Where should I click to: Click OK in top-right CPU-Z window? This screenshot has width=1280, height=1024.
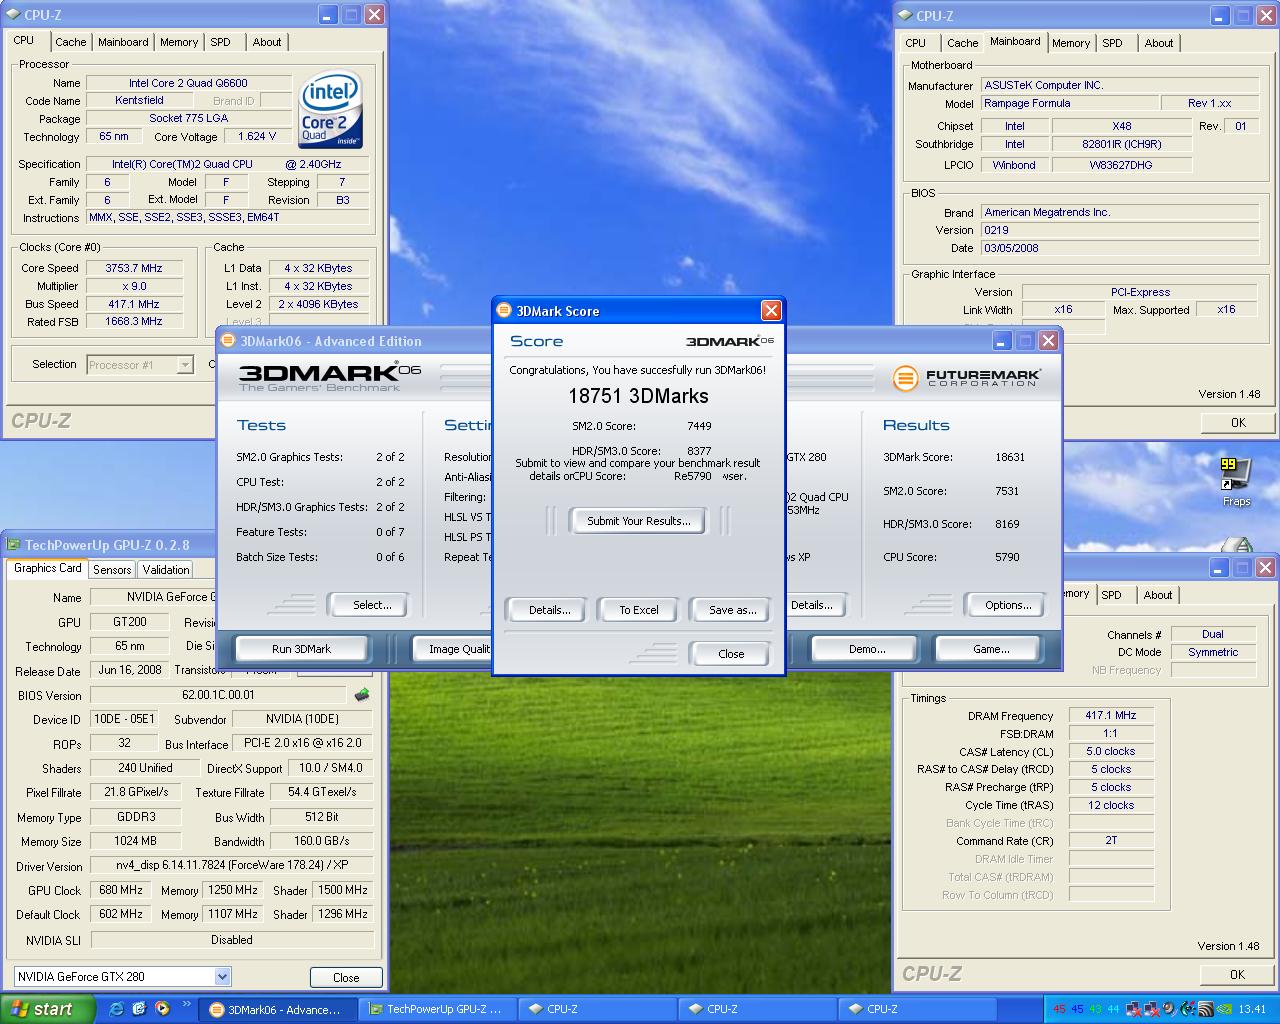tap(1238, 422)
